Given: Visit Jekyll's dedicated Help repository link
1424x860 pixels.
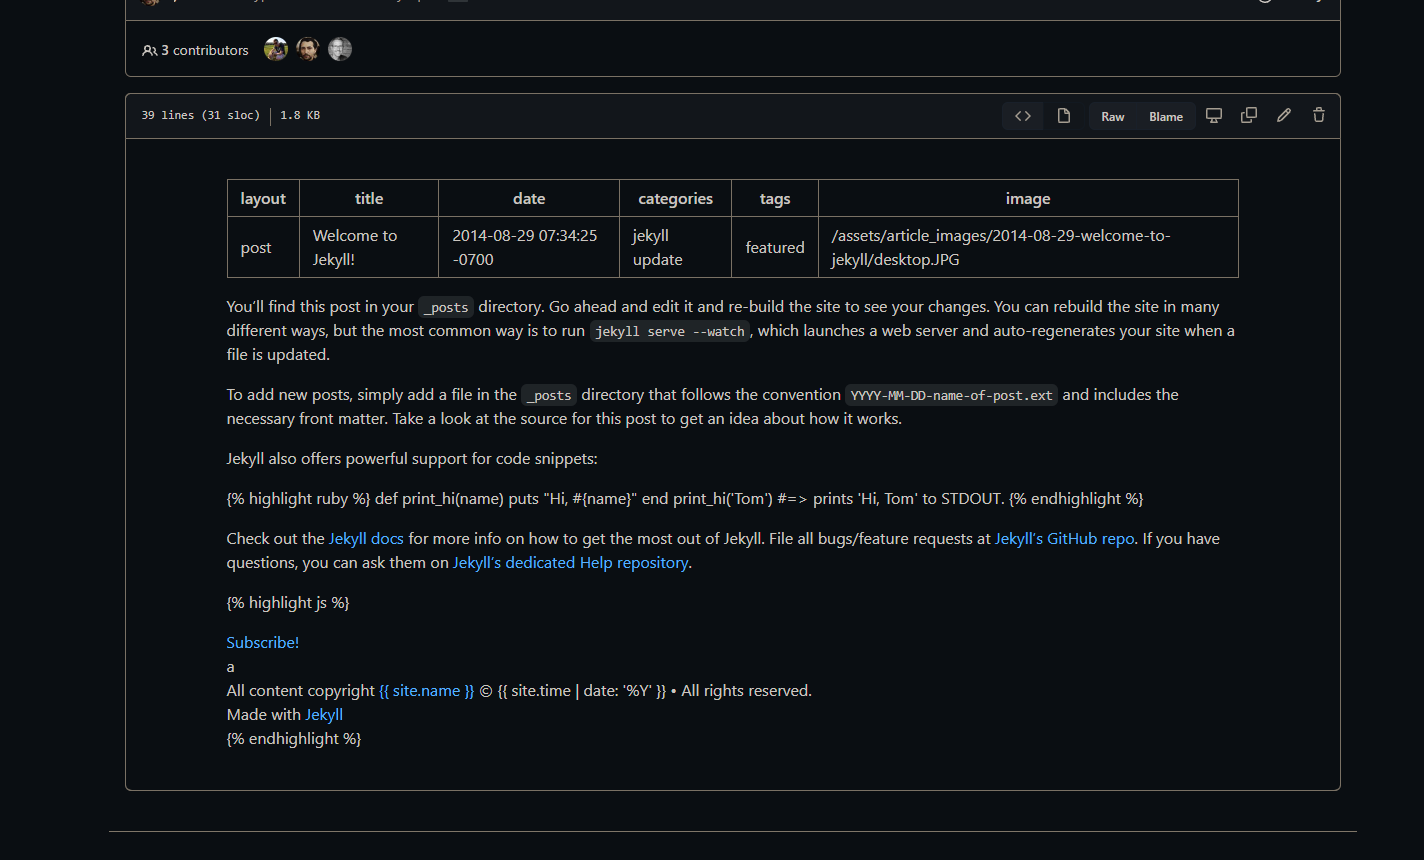Looking at the screenshot, I should (x=570, y=563).
